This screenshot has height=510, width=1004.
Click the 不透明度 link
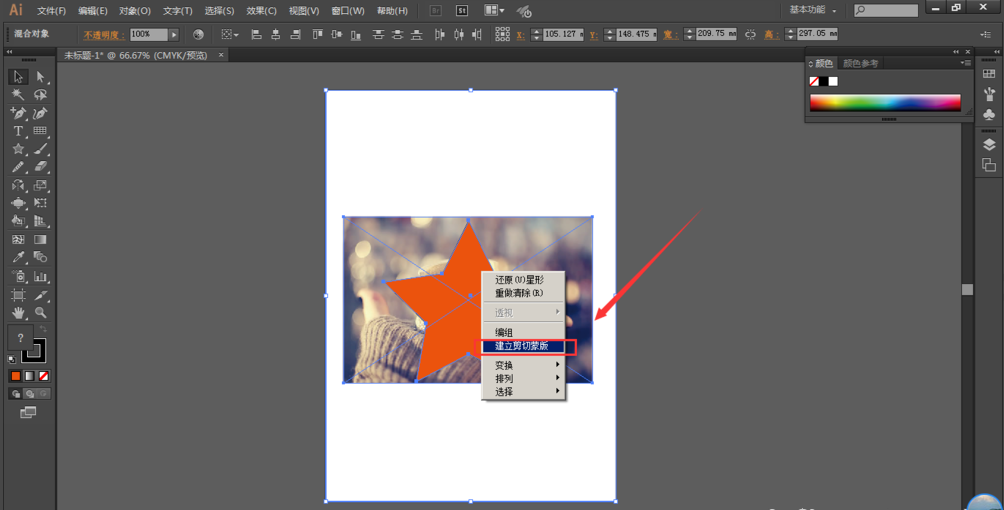pyautogui.click(x=104, y=35)
